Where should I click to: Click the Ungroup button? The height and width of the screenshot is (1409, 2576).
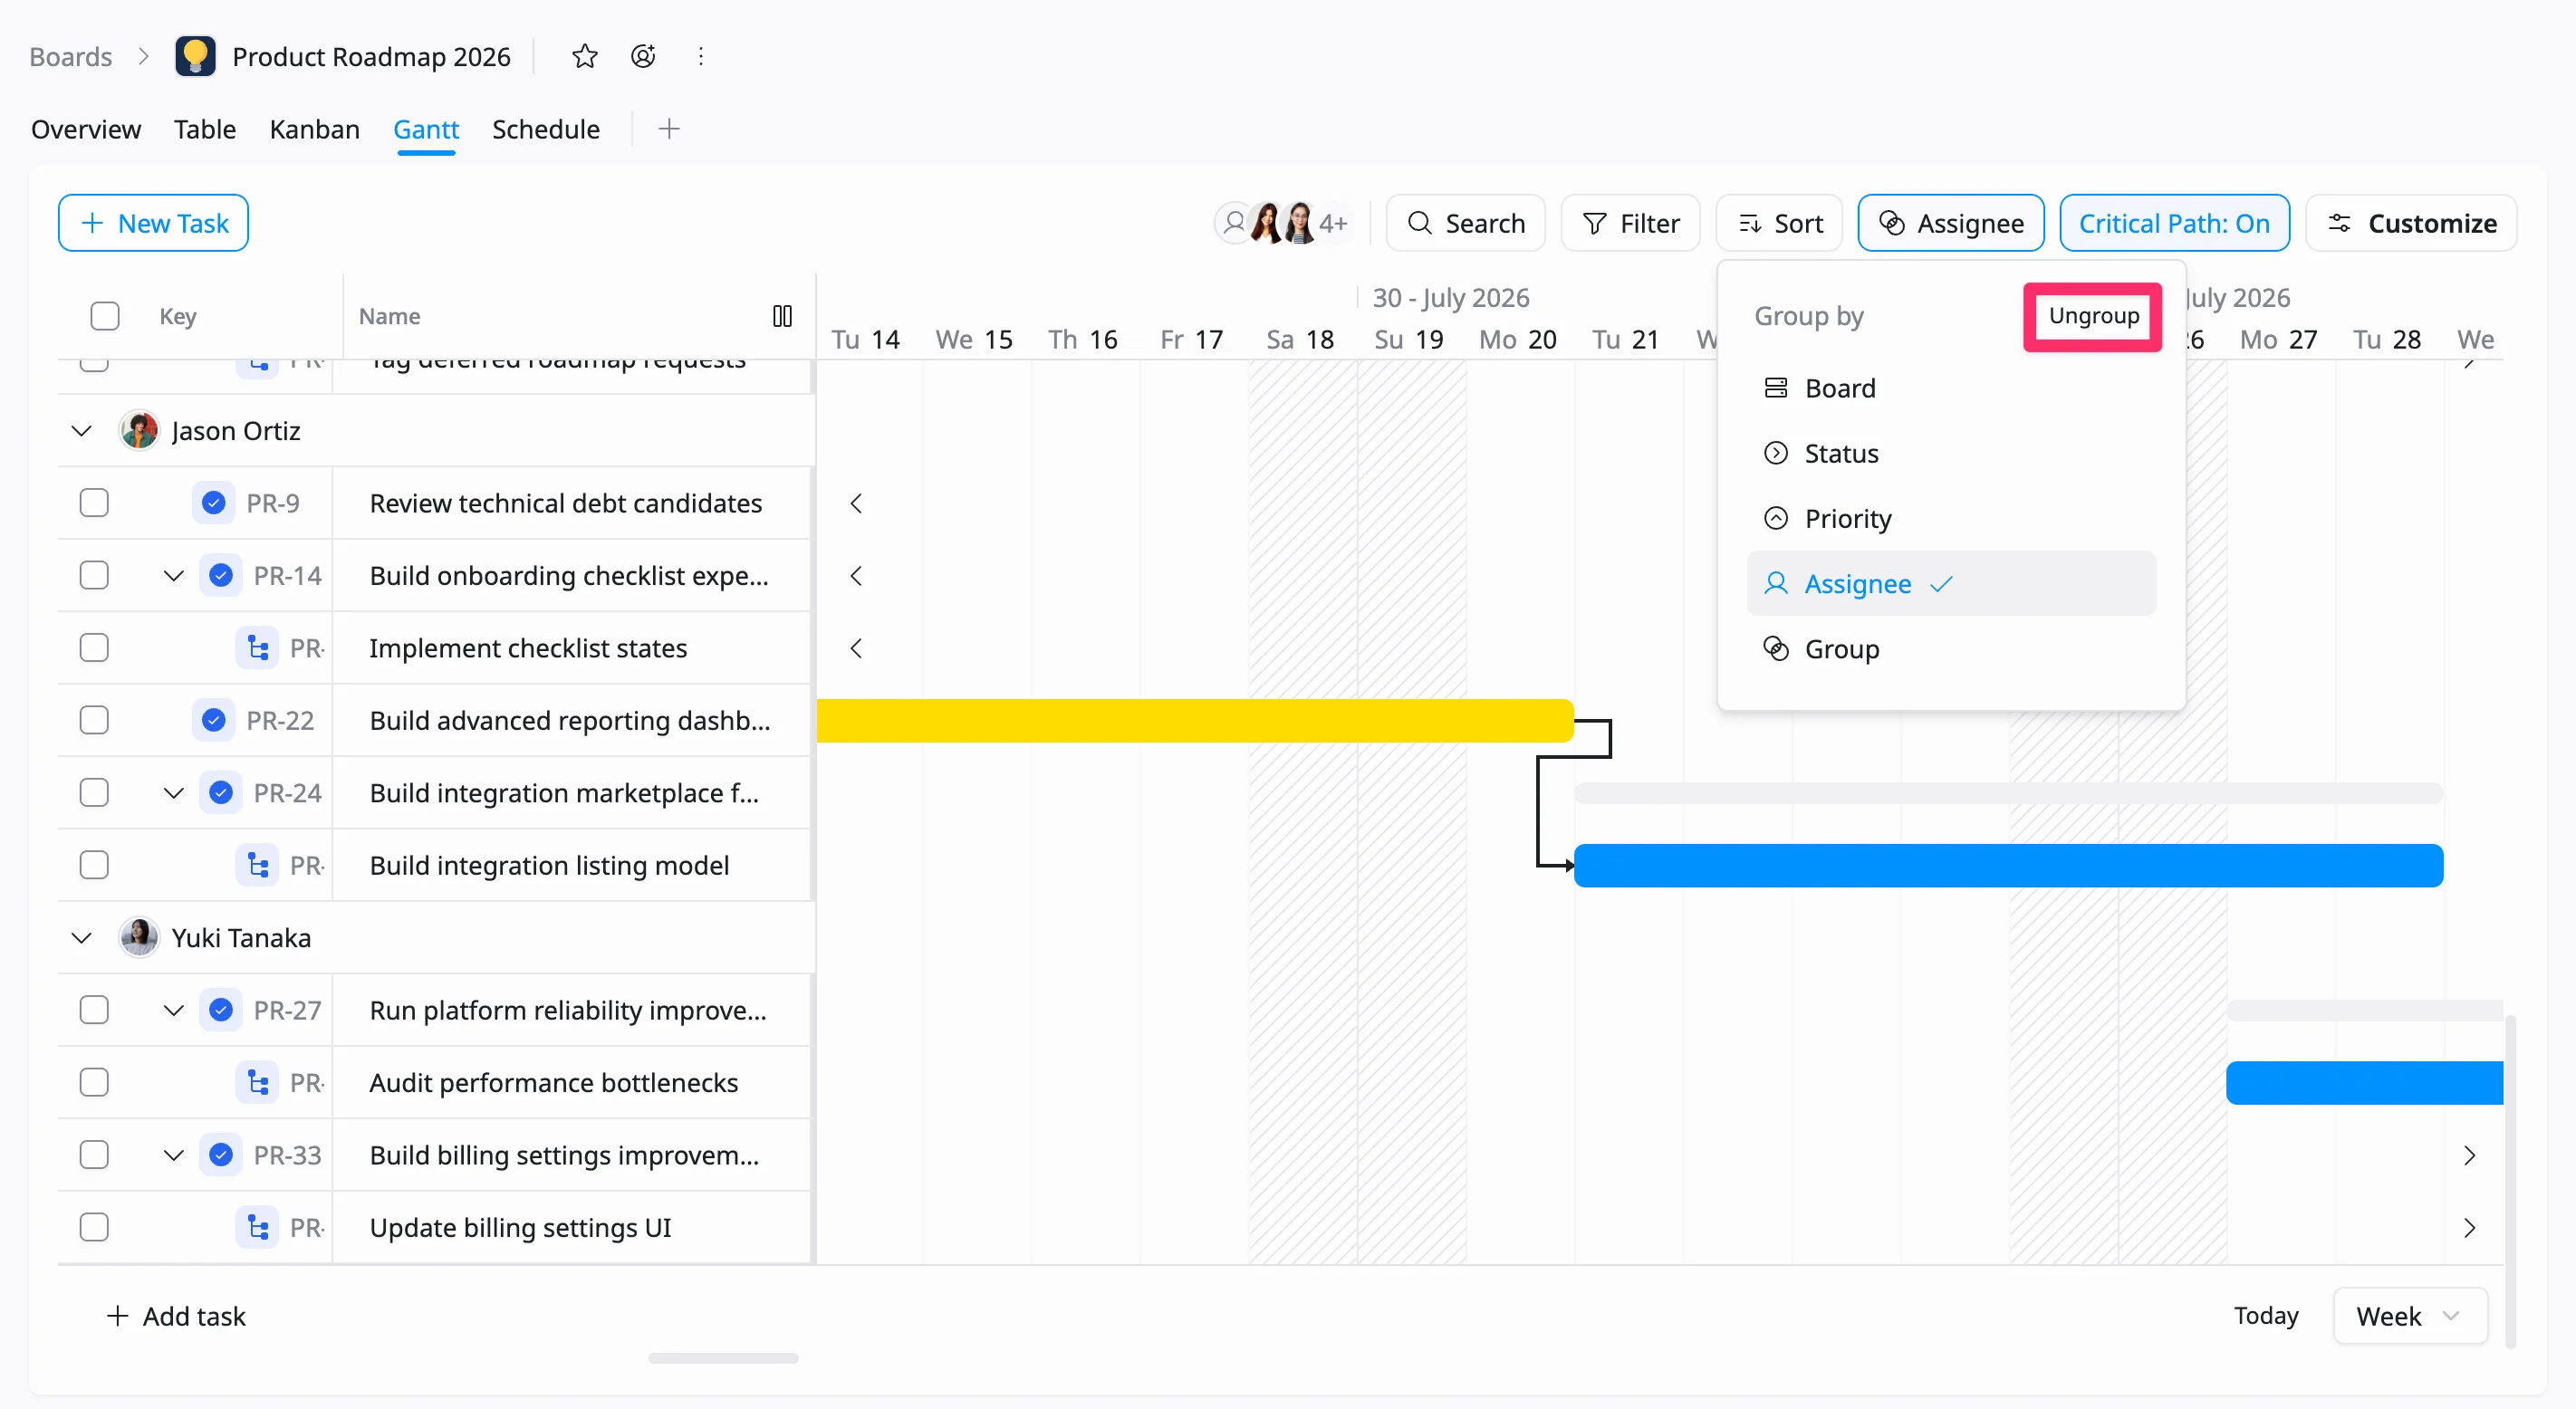[2093, 316]
